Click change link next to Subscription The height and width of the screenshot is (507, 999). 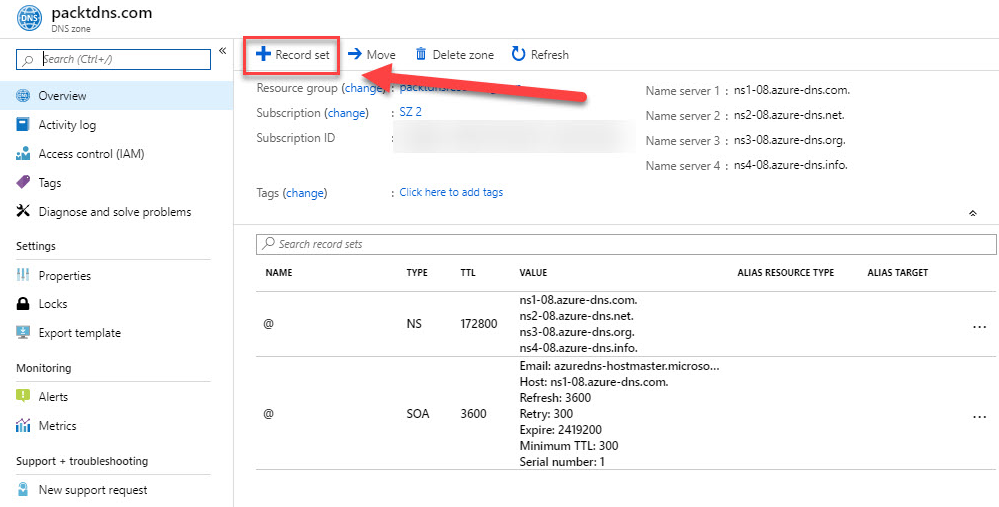tap(347, 113)
